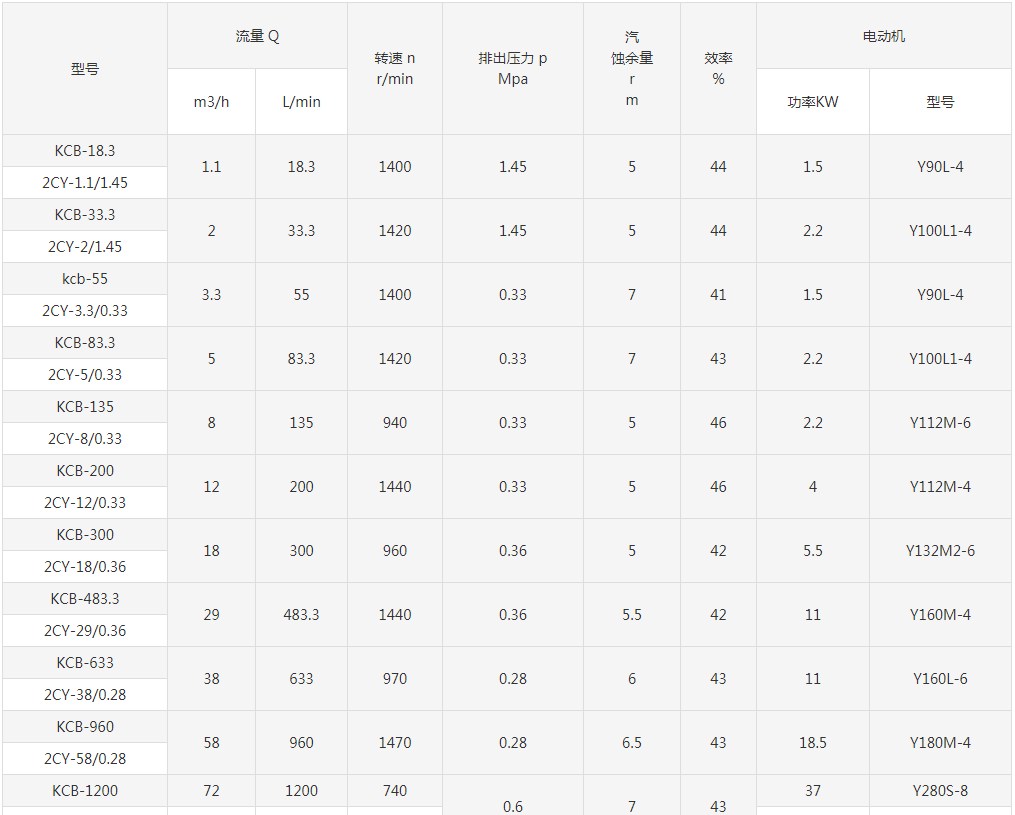This screenshot has height=815, width=1015.
Task: Select the 2CY-1.1/1.45 model cell
Action: (x=85, y=183)
